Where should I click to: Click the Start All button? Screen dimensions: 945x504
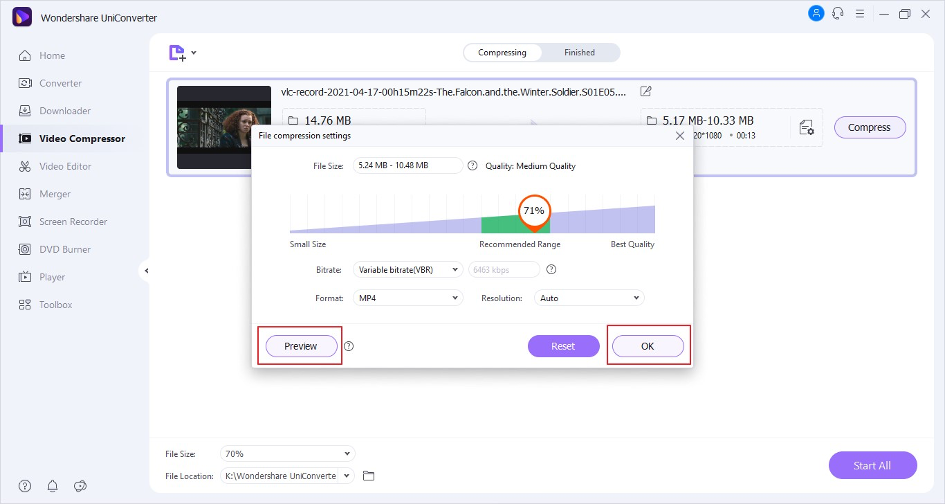click(873, 465)
